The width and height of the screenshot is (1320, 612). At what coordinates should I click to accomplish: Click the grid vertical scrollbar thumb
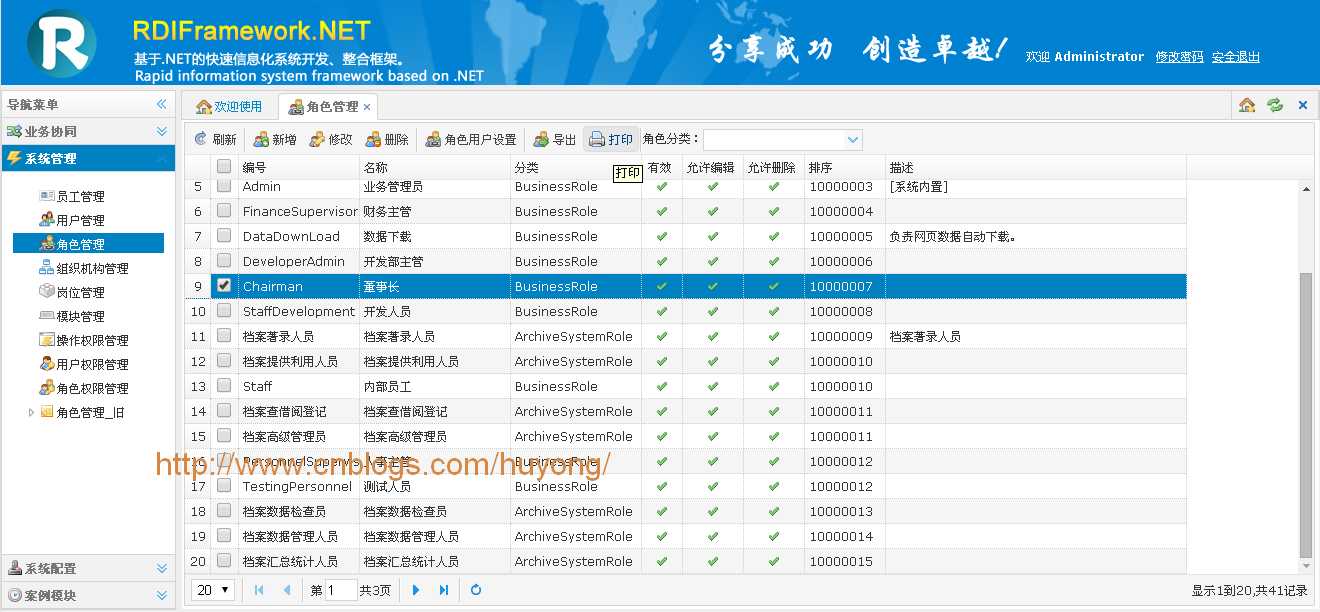(1305, 414)
